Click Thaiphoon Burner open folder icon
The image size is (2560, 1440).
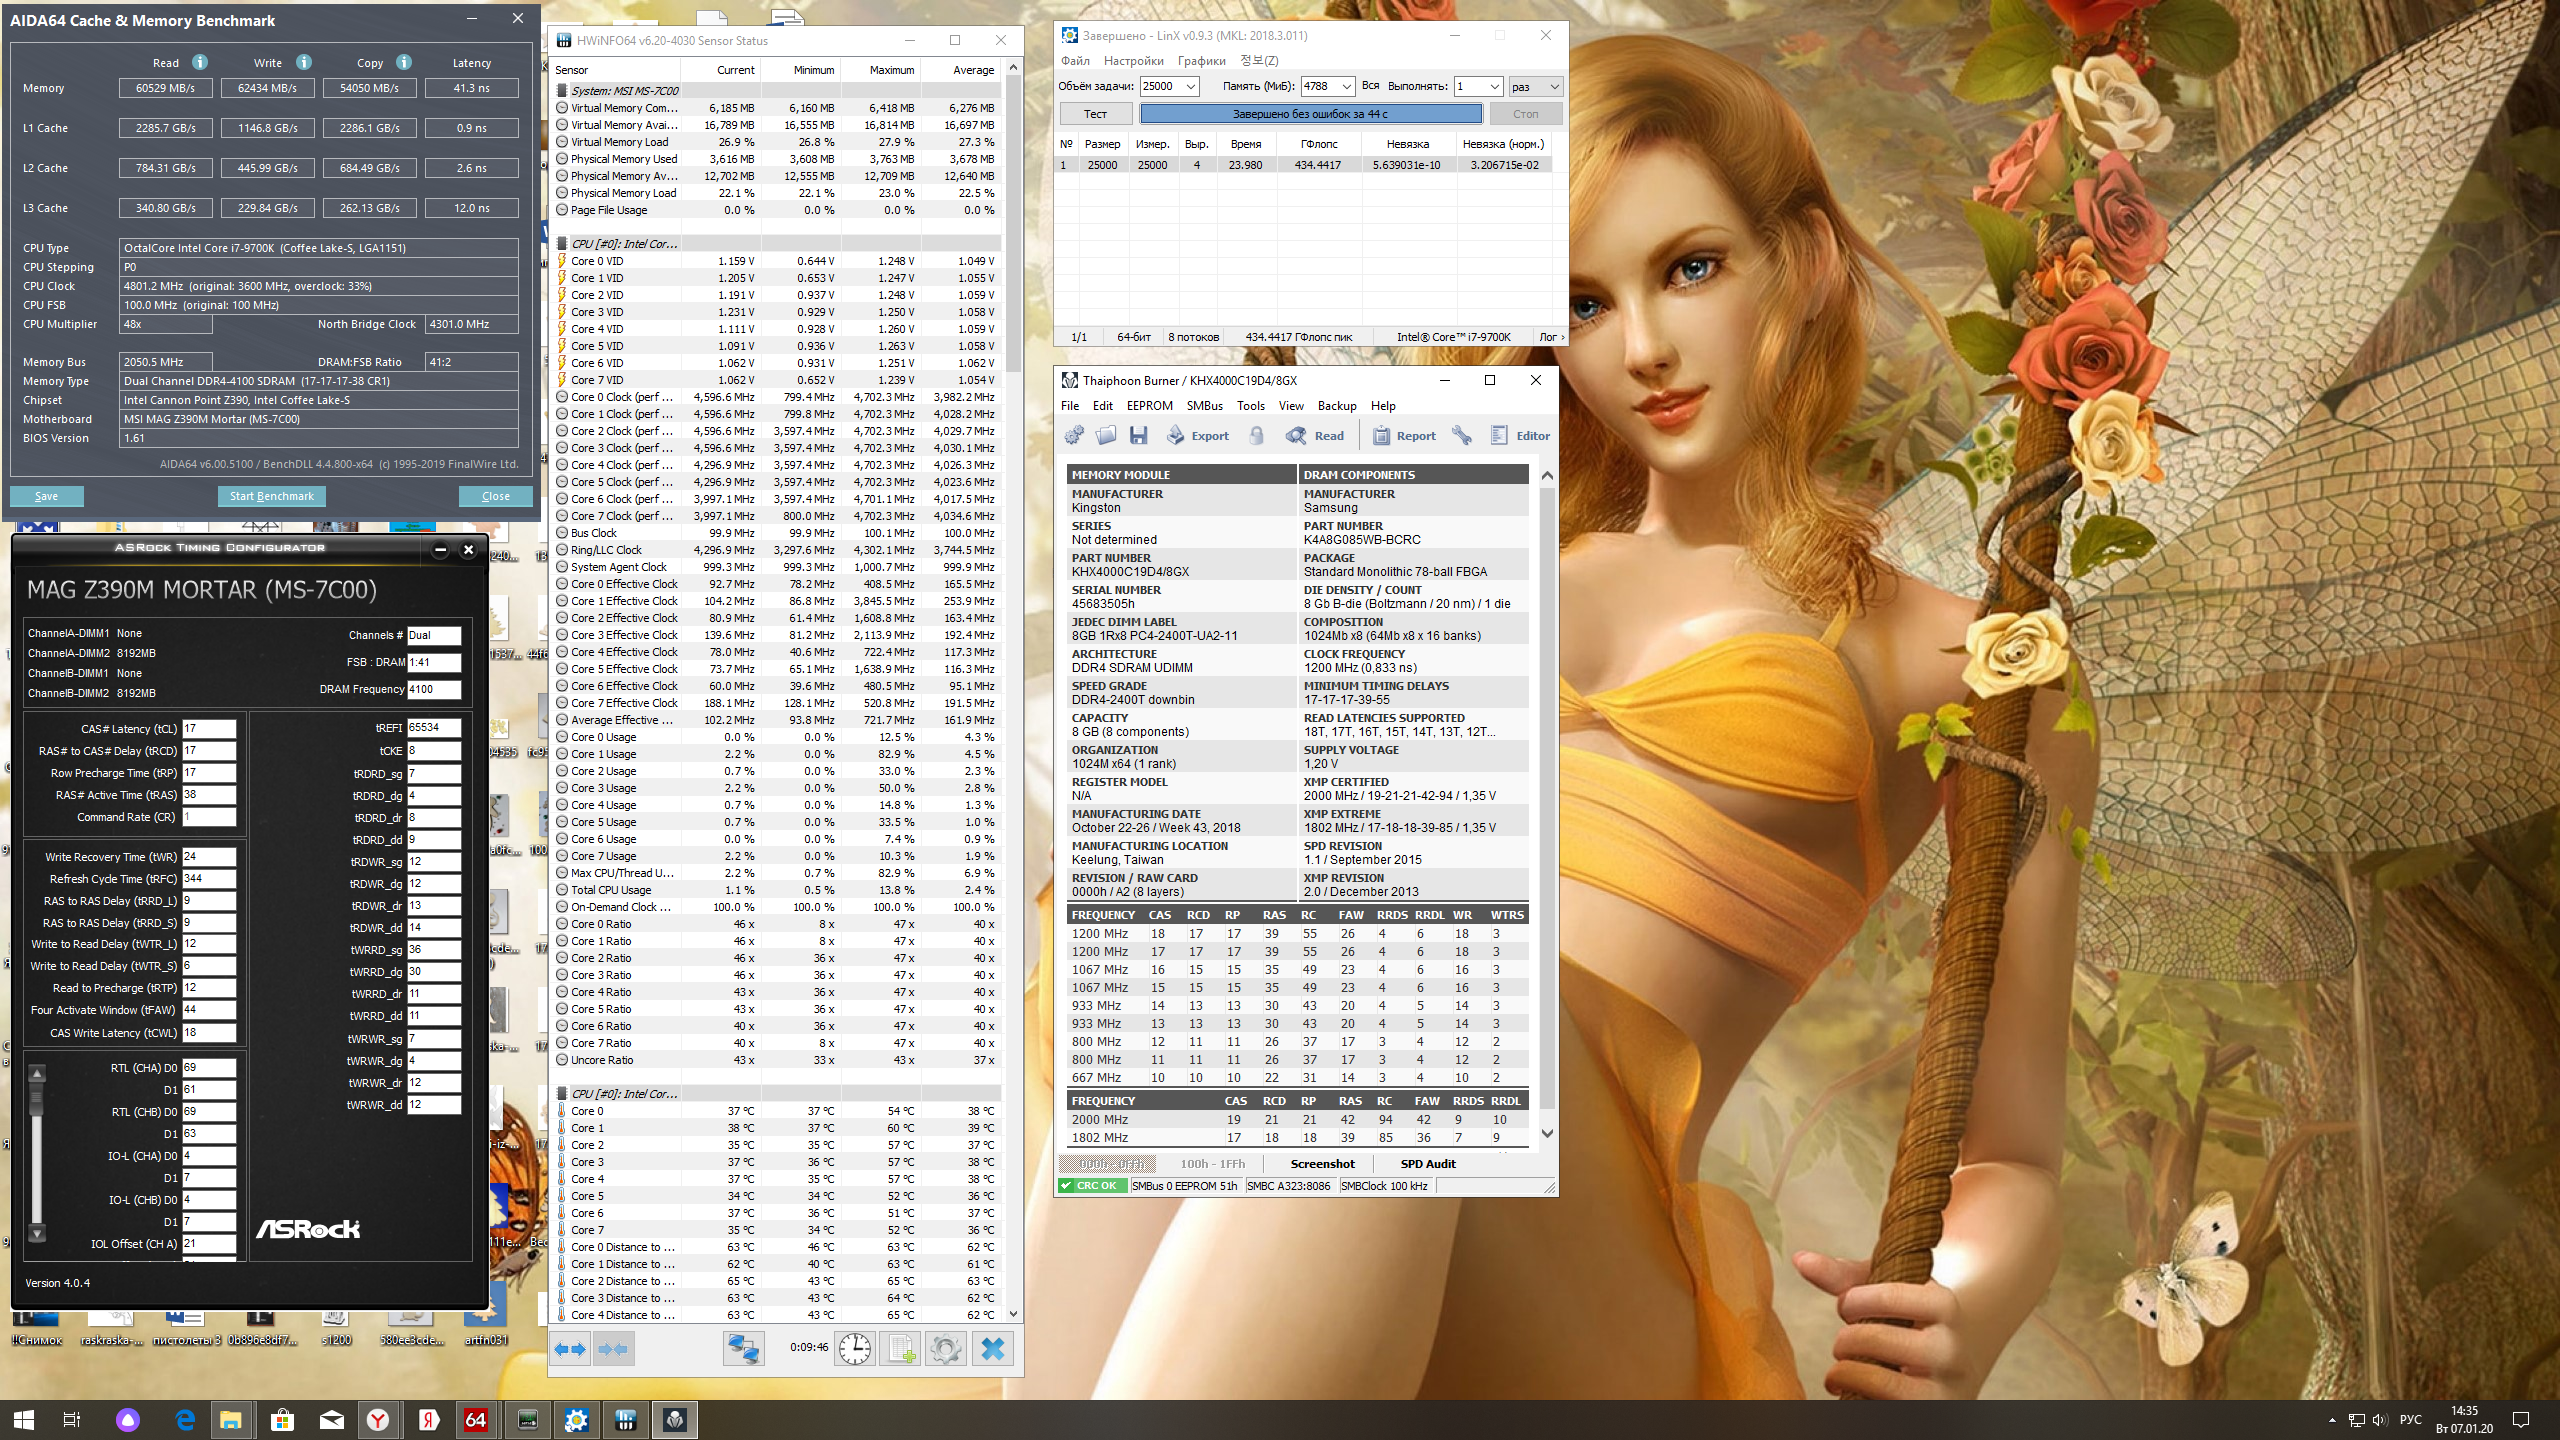pos(1105,435)
